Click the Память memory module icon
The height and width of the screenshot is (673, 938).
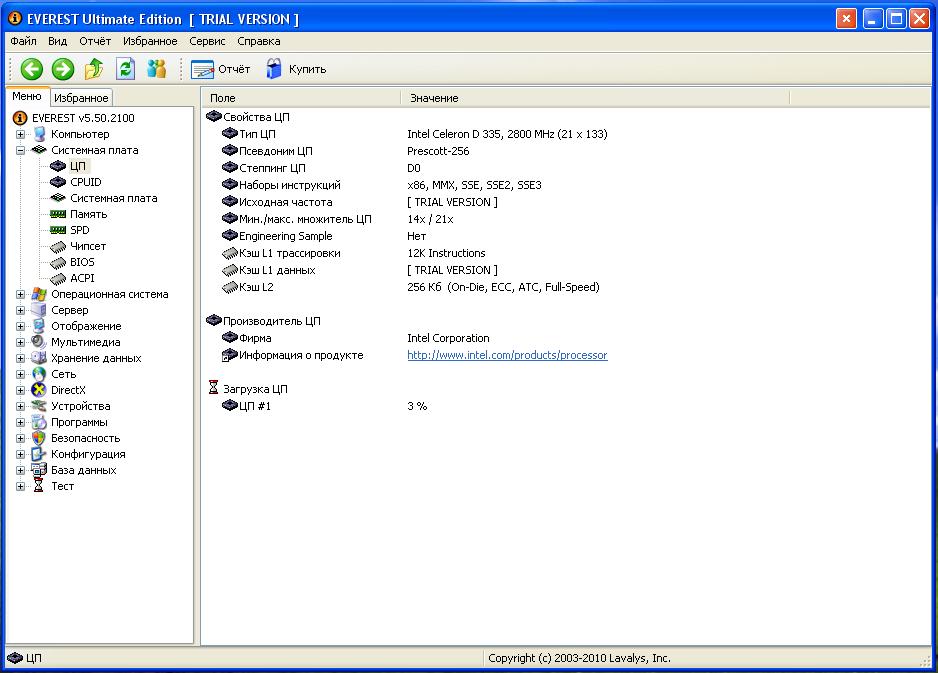pos(58,214)
